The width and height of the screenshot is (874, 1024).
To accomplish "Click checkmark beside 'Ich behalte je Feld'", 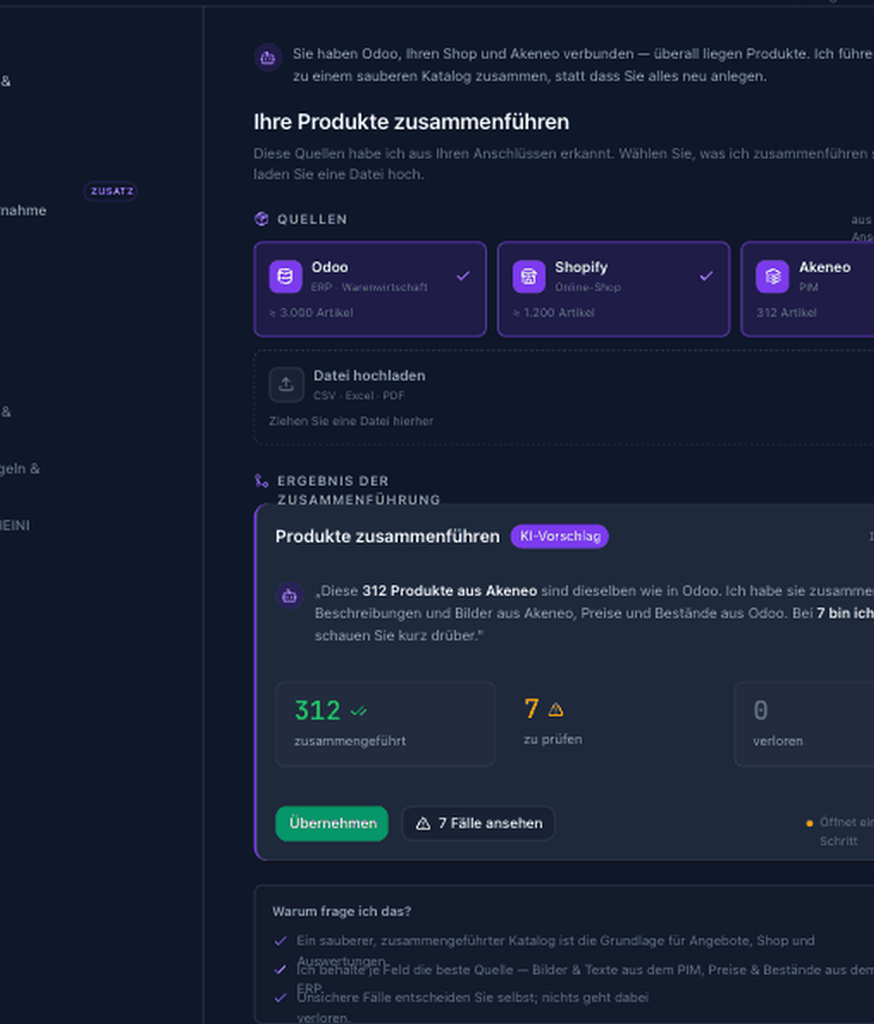I will tap(280, 970).
